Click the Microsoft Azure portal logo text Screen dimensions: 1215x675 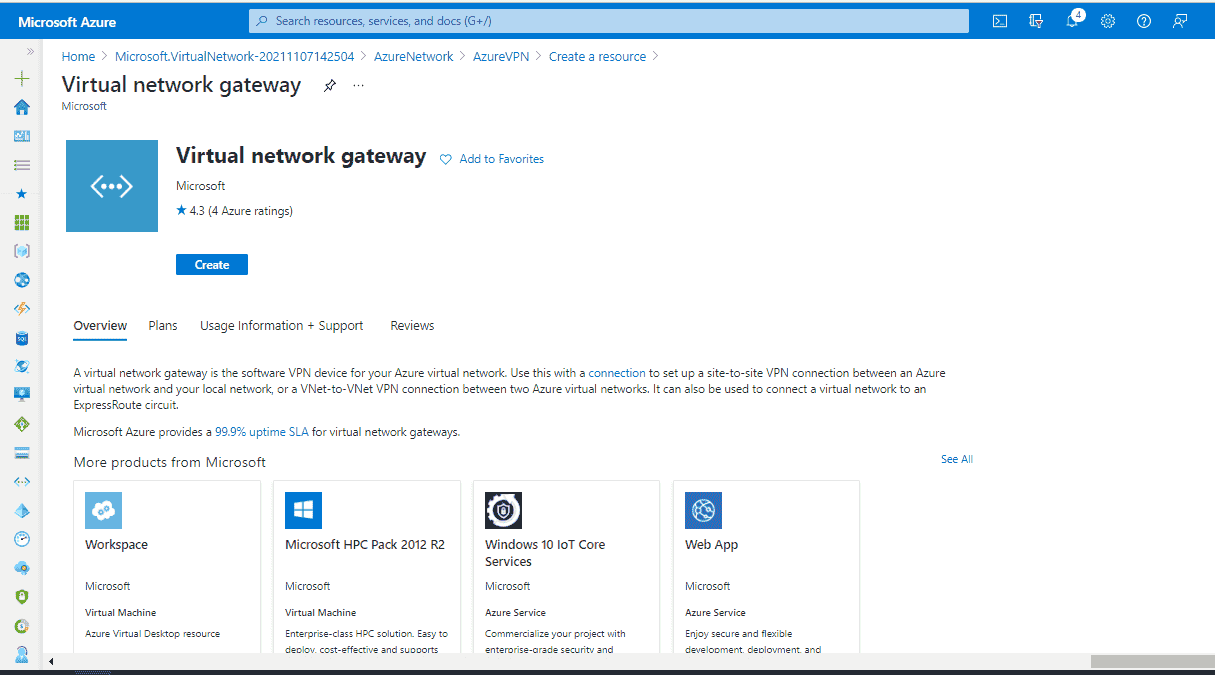(67, 21)
